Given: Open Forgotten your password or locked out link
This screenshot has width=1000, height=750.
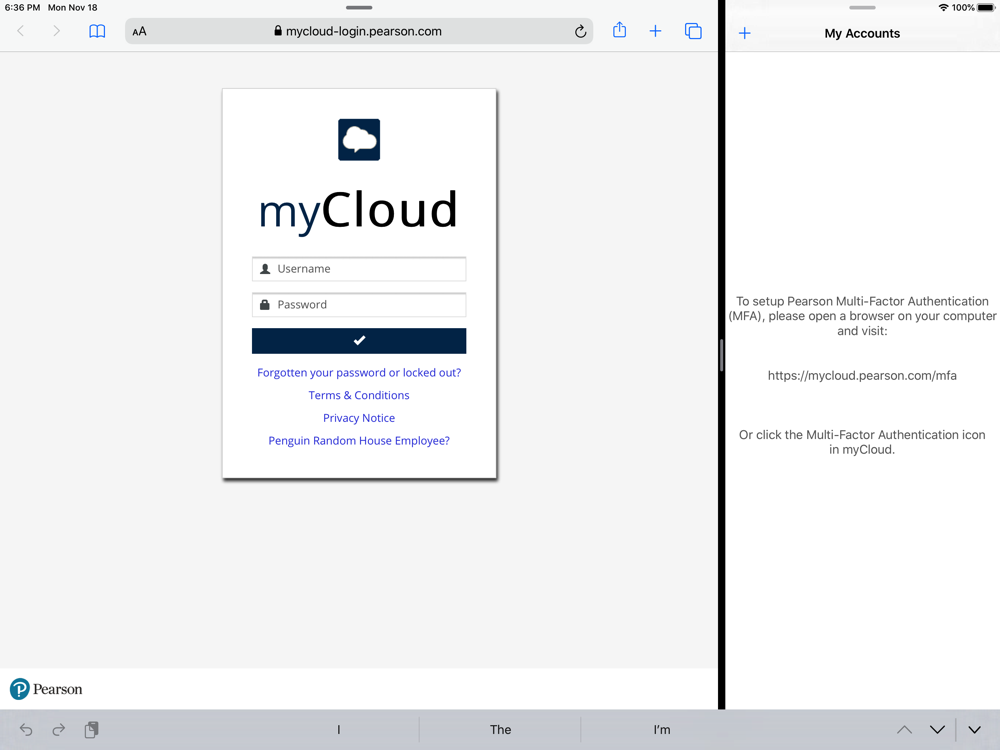Looking at the screenshot, I should tap(359, 372).
